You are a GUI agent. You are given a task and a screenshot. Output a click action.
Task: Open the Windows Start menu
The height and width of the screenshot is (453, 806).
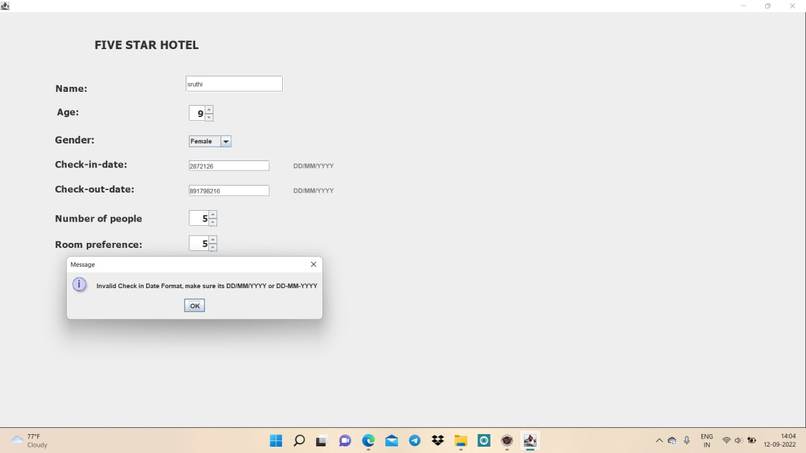pyautogui.click(x=276, y=441)
